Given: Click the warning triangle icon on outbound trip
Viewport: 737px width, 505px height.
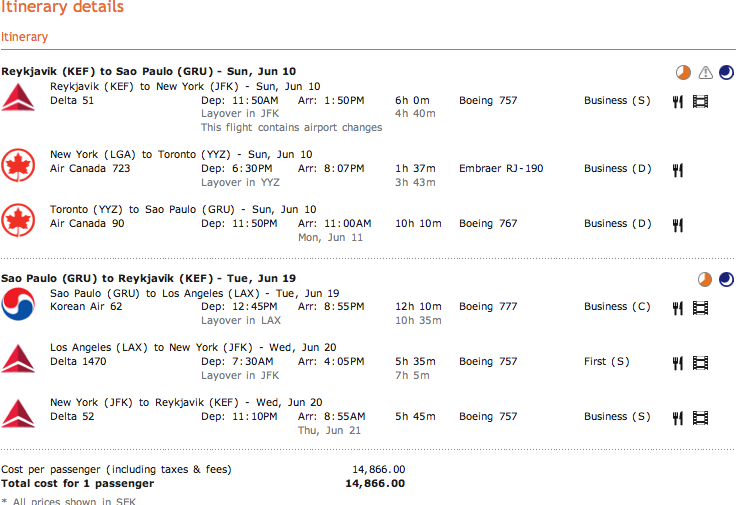Looking at the screenshot, I should (x=705, y=72).
